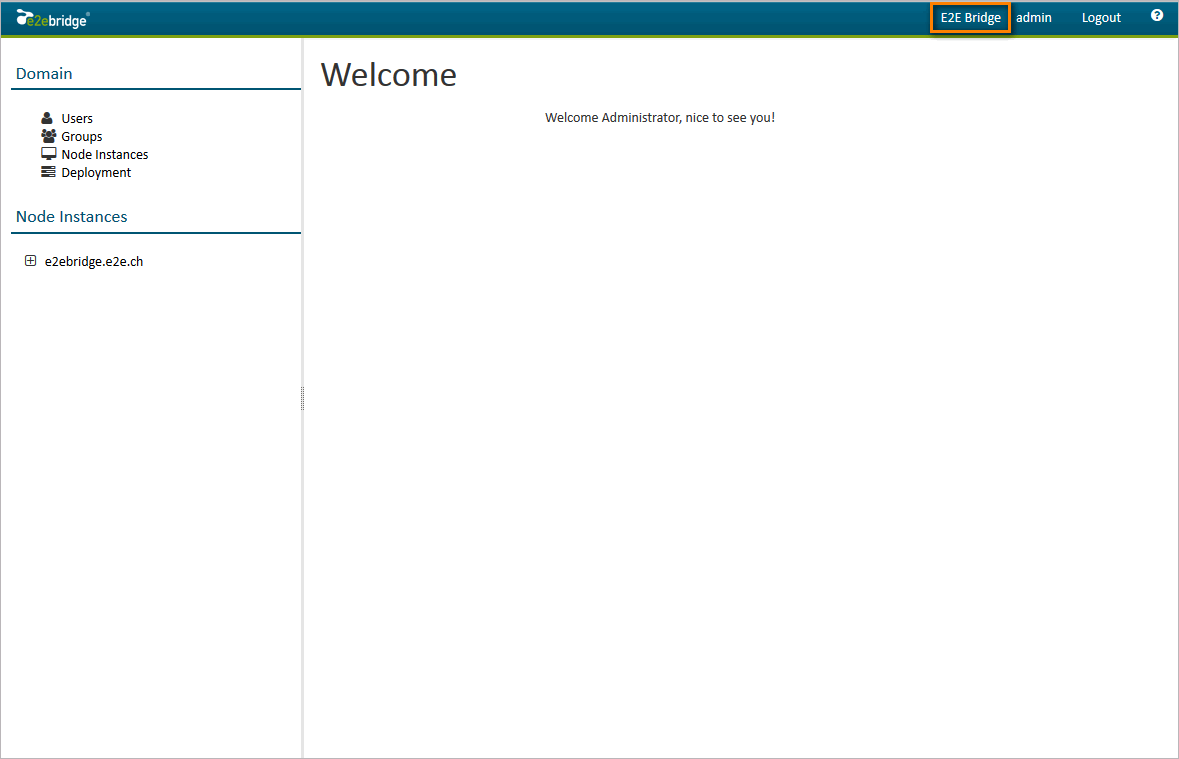Click the plus box beside e2ebridge.e2e.ch
1179x759 pixels.
tap(30, 260)
